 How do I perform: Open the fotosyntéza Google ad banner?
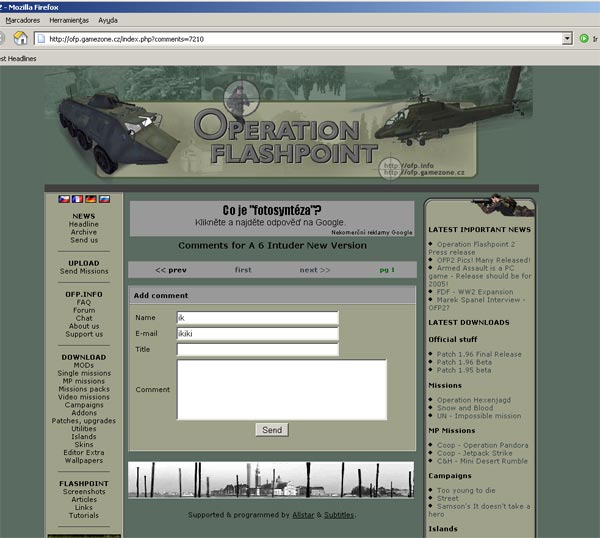[272, 218]
